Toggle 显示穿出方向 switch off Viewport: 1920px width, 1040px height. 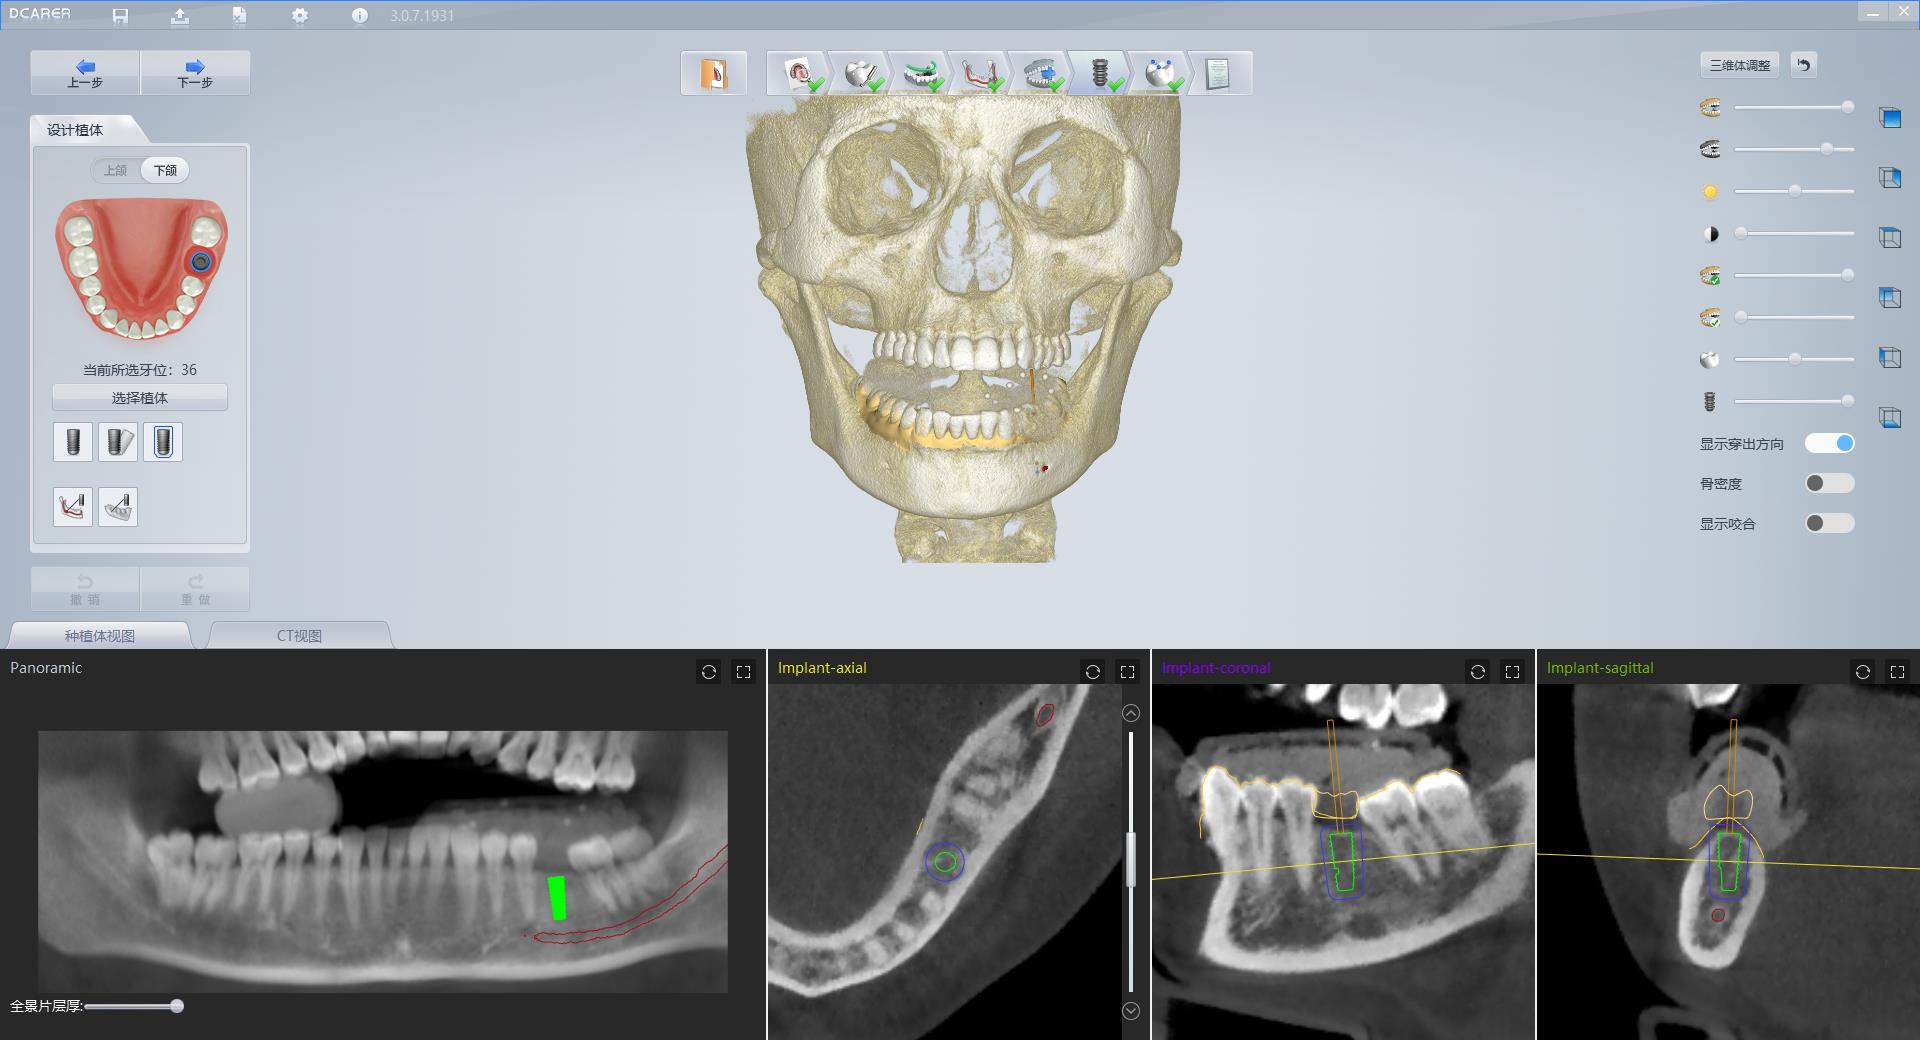tap(1829, 443)
